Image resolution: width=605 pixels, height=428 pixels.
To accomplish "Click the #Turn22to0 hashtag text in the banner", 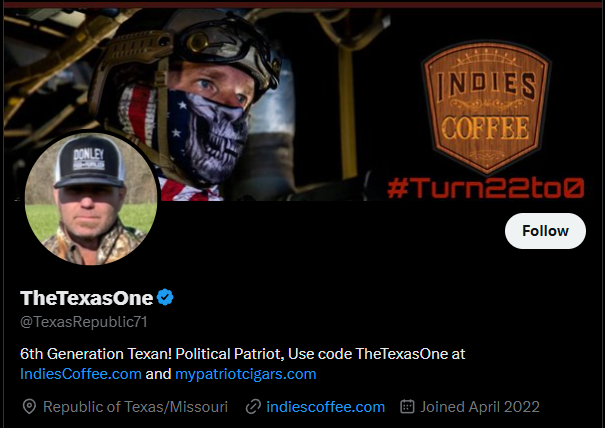I will pyautogui.click(x=486, y=188).
